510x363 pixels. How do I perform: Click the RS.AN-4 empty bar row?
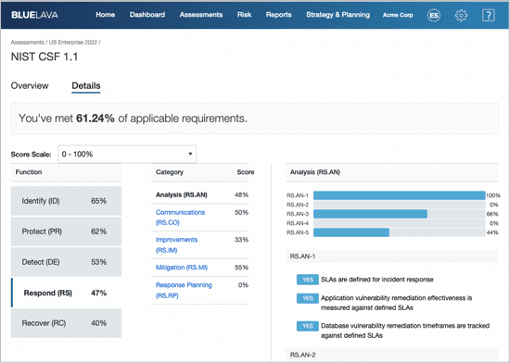(x=399, y=223)
